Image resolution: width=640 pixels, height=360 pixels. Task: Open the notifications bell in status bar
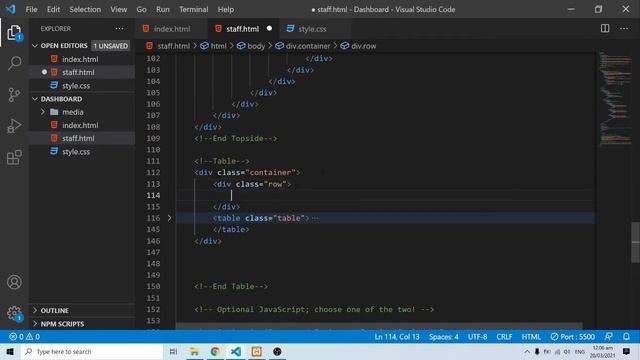coord(626,337)
